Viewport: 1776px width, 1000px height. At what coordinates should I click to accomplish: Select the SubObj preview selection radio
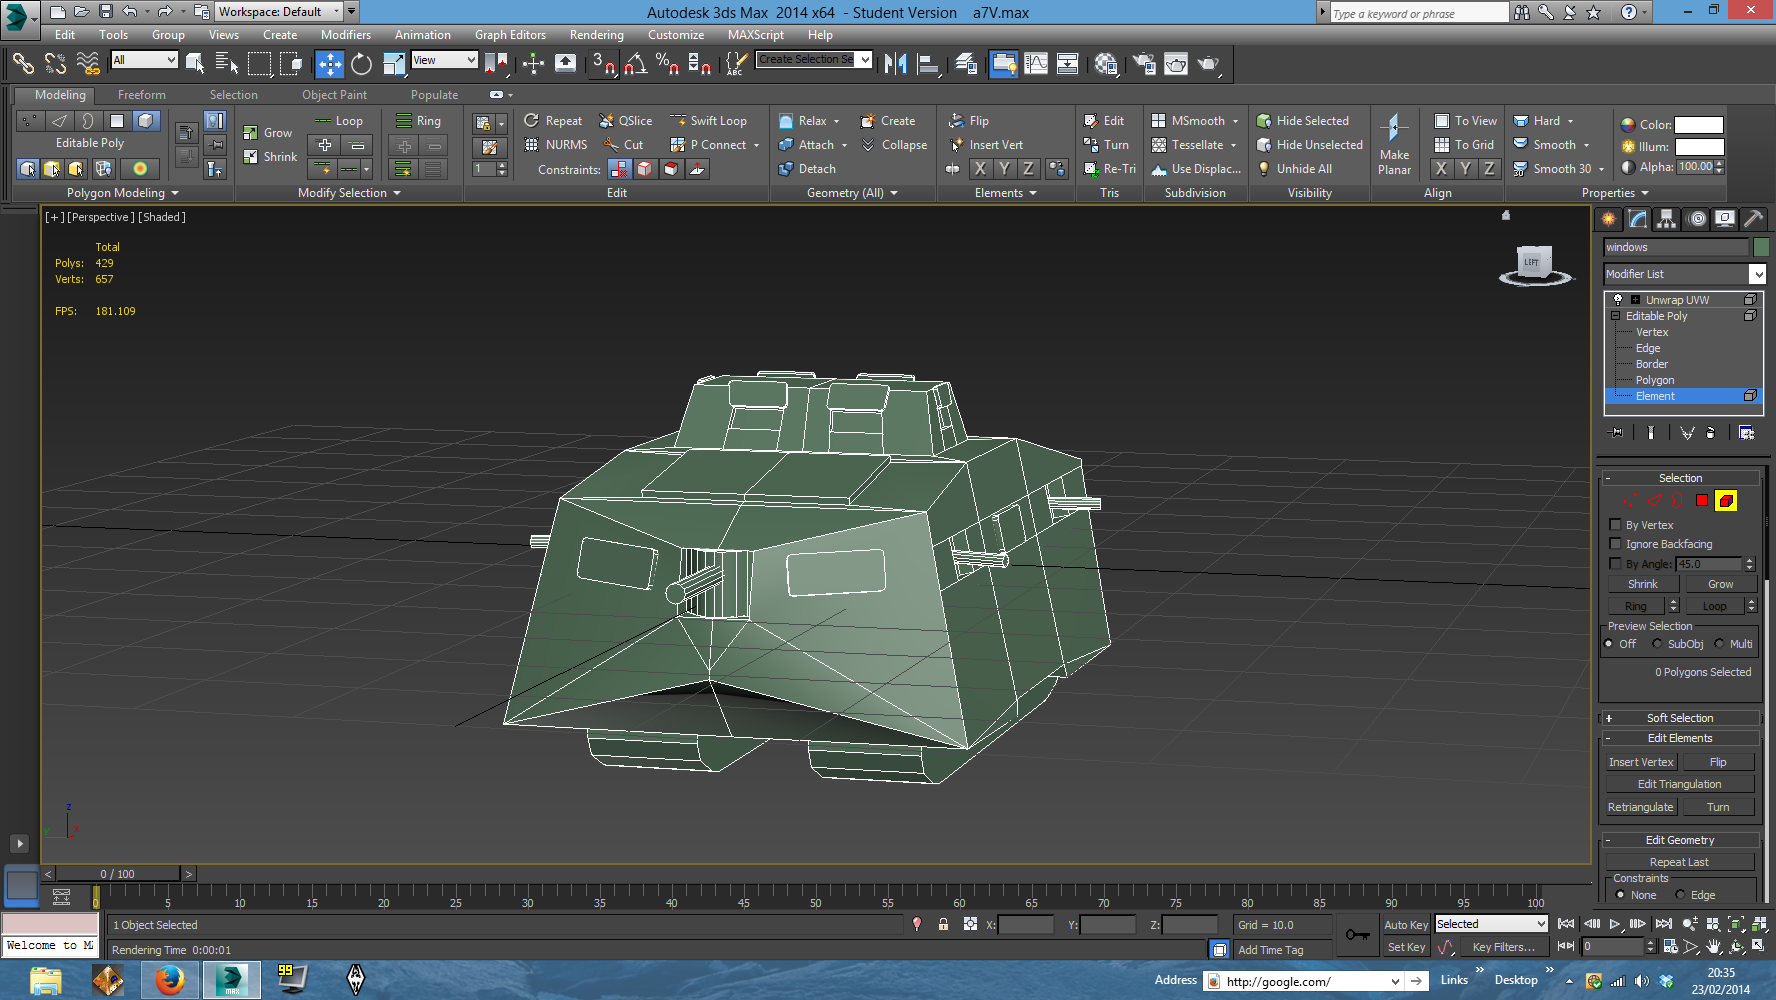pyautogui.click(x=1657, y=644)
